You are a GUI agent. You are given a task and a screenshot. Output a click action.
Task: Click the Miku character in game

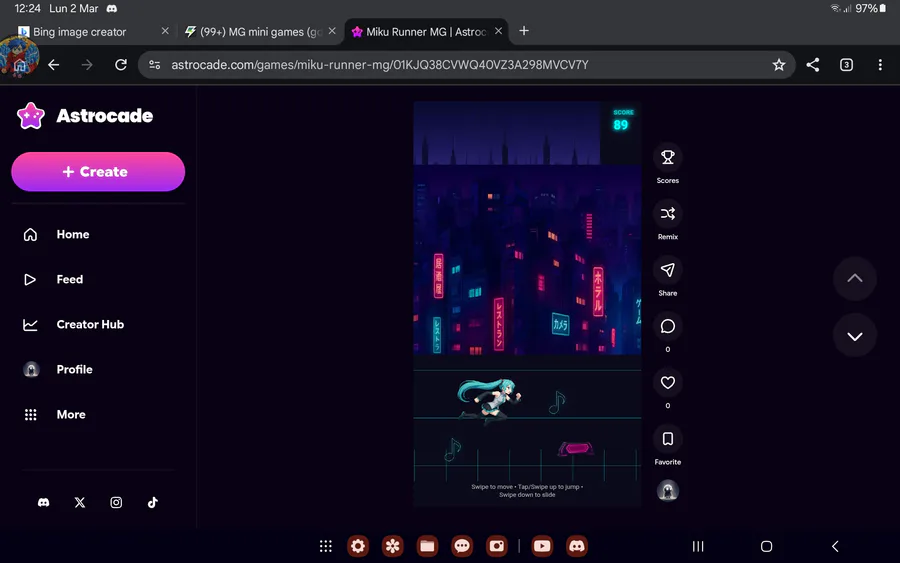pos(489,400)
